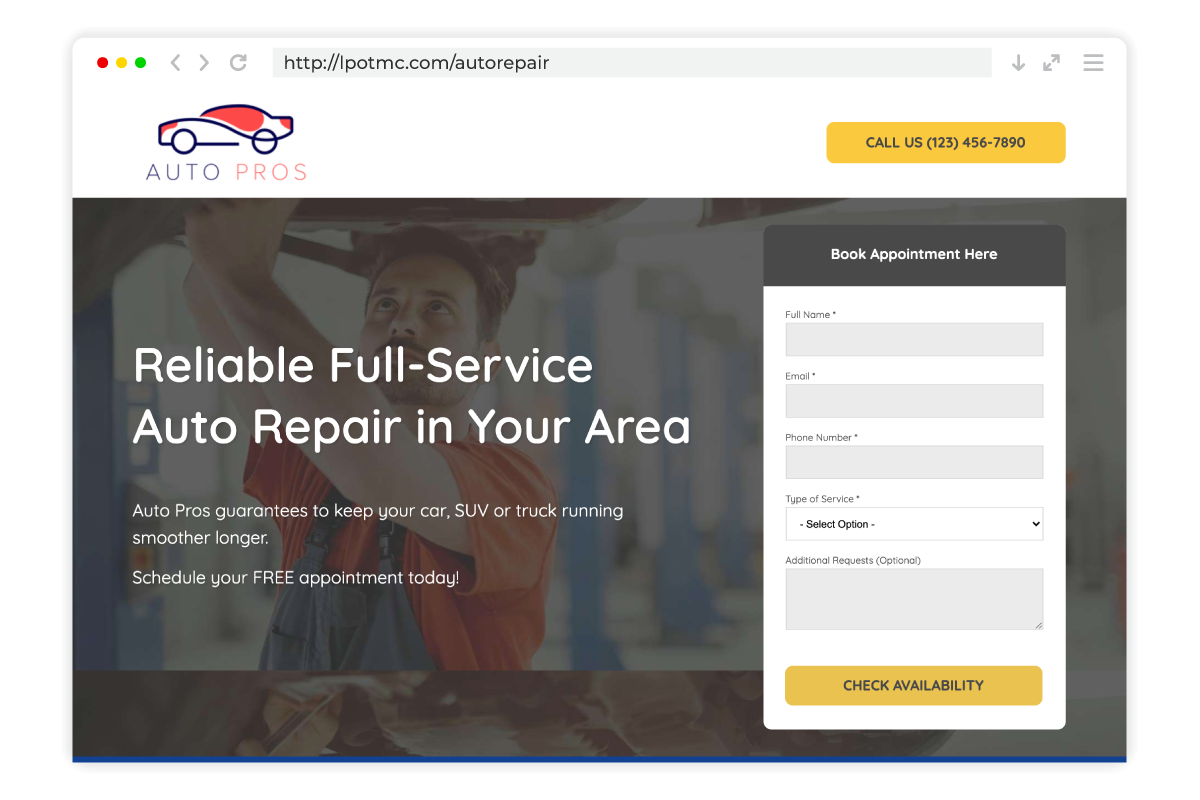Viewport: 1200px width, 800px height.
Task: Click the Book Appointment Here header
Action: pyautogui.click(x=914, y=255)
